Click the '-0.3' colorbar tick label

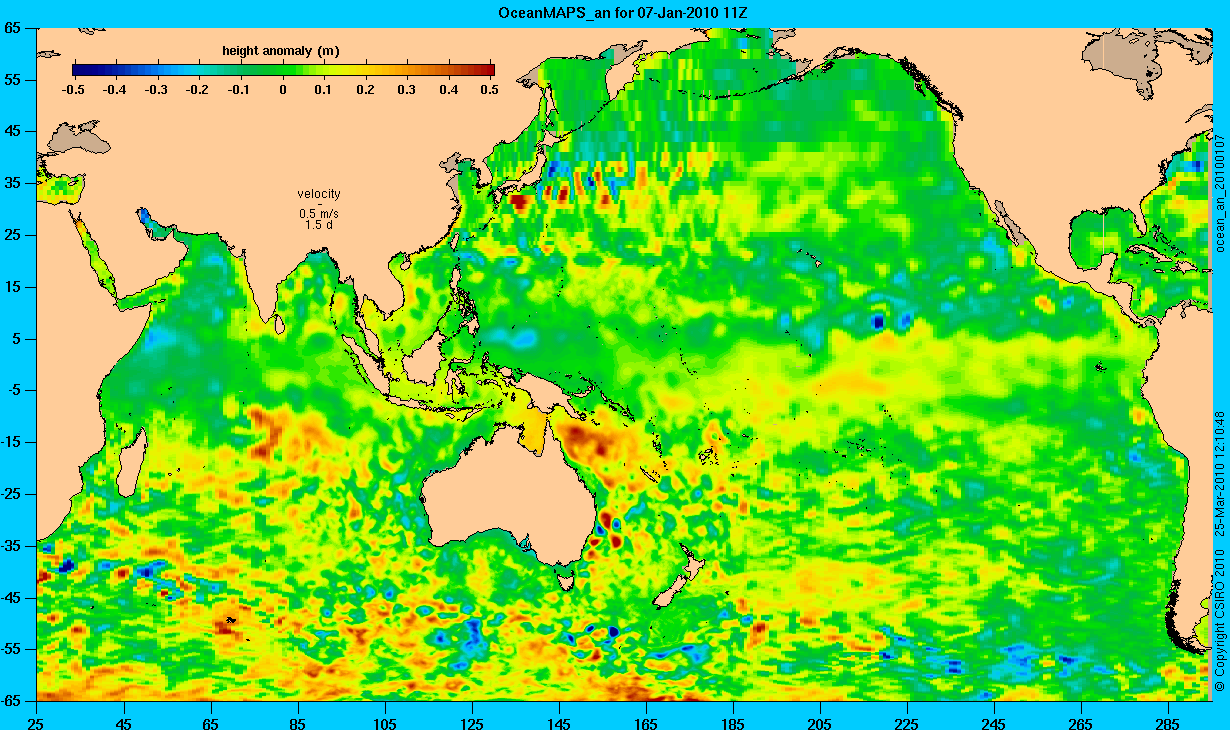157,90
